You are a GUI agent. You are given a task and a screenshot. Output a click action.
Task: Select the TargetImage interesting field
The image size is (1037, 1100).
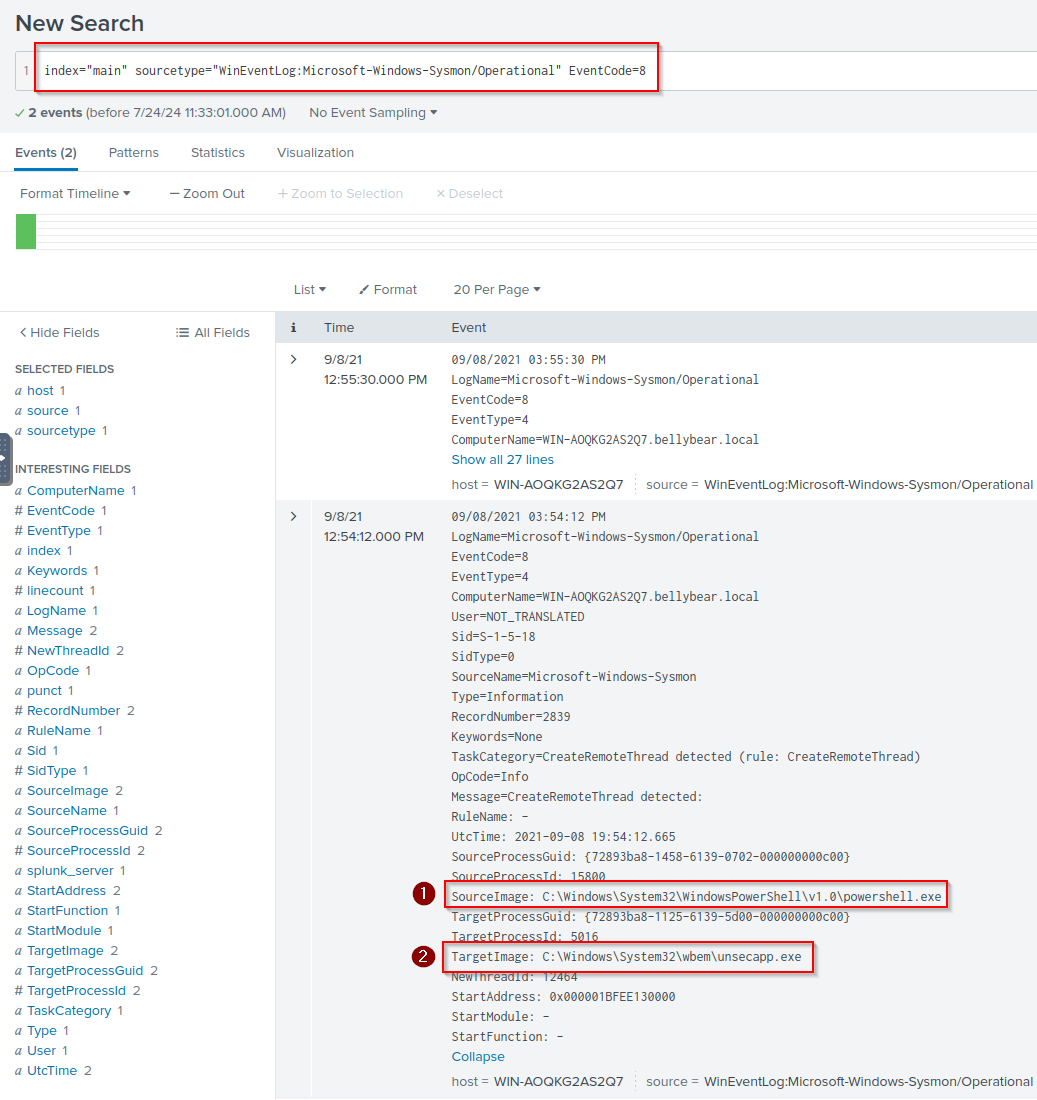click(x=65, y=951)
